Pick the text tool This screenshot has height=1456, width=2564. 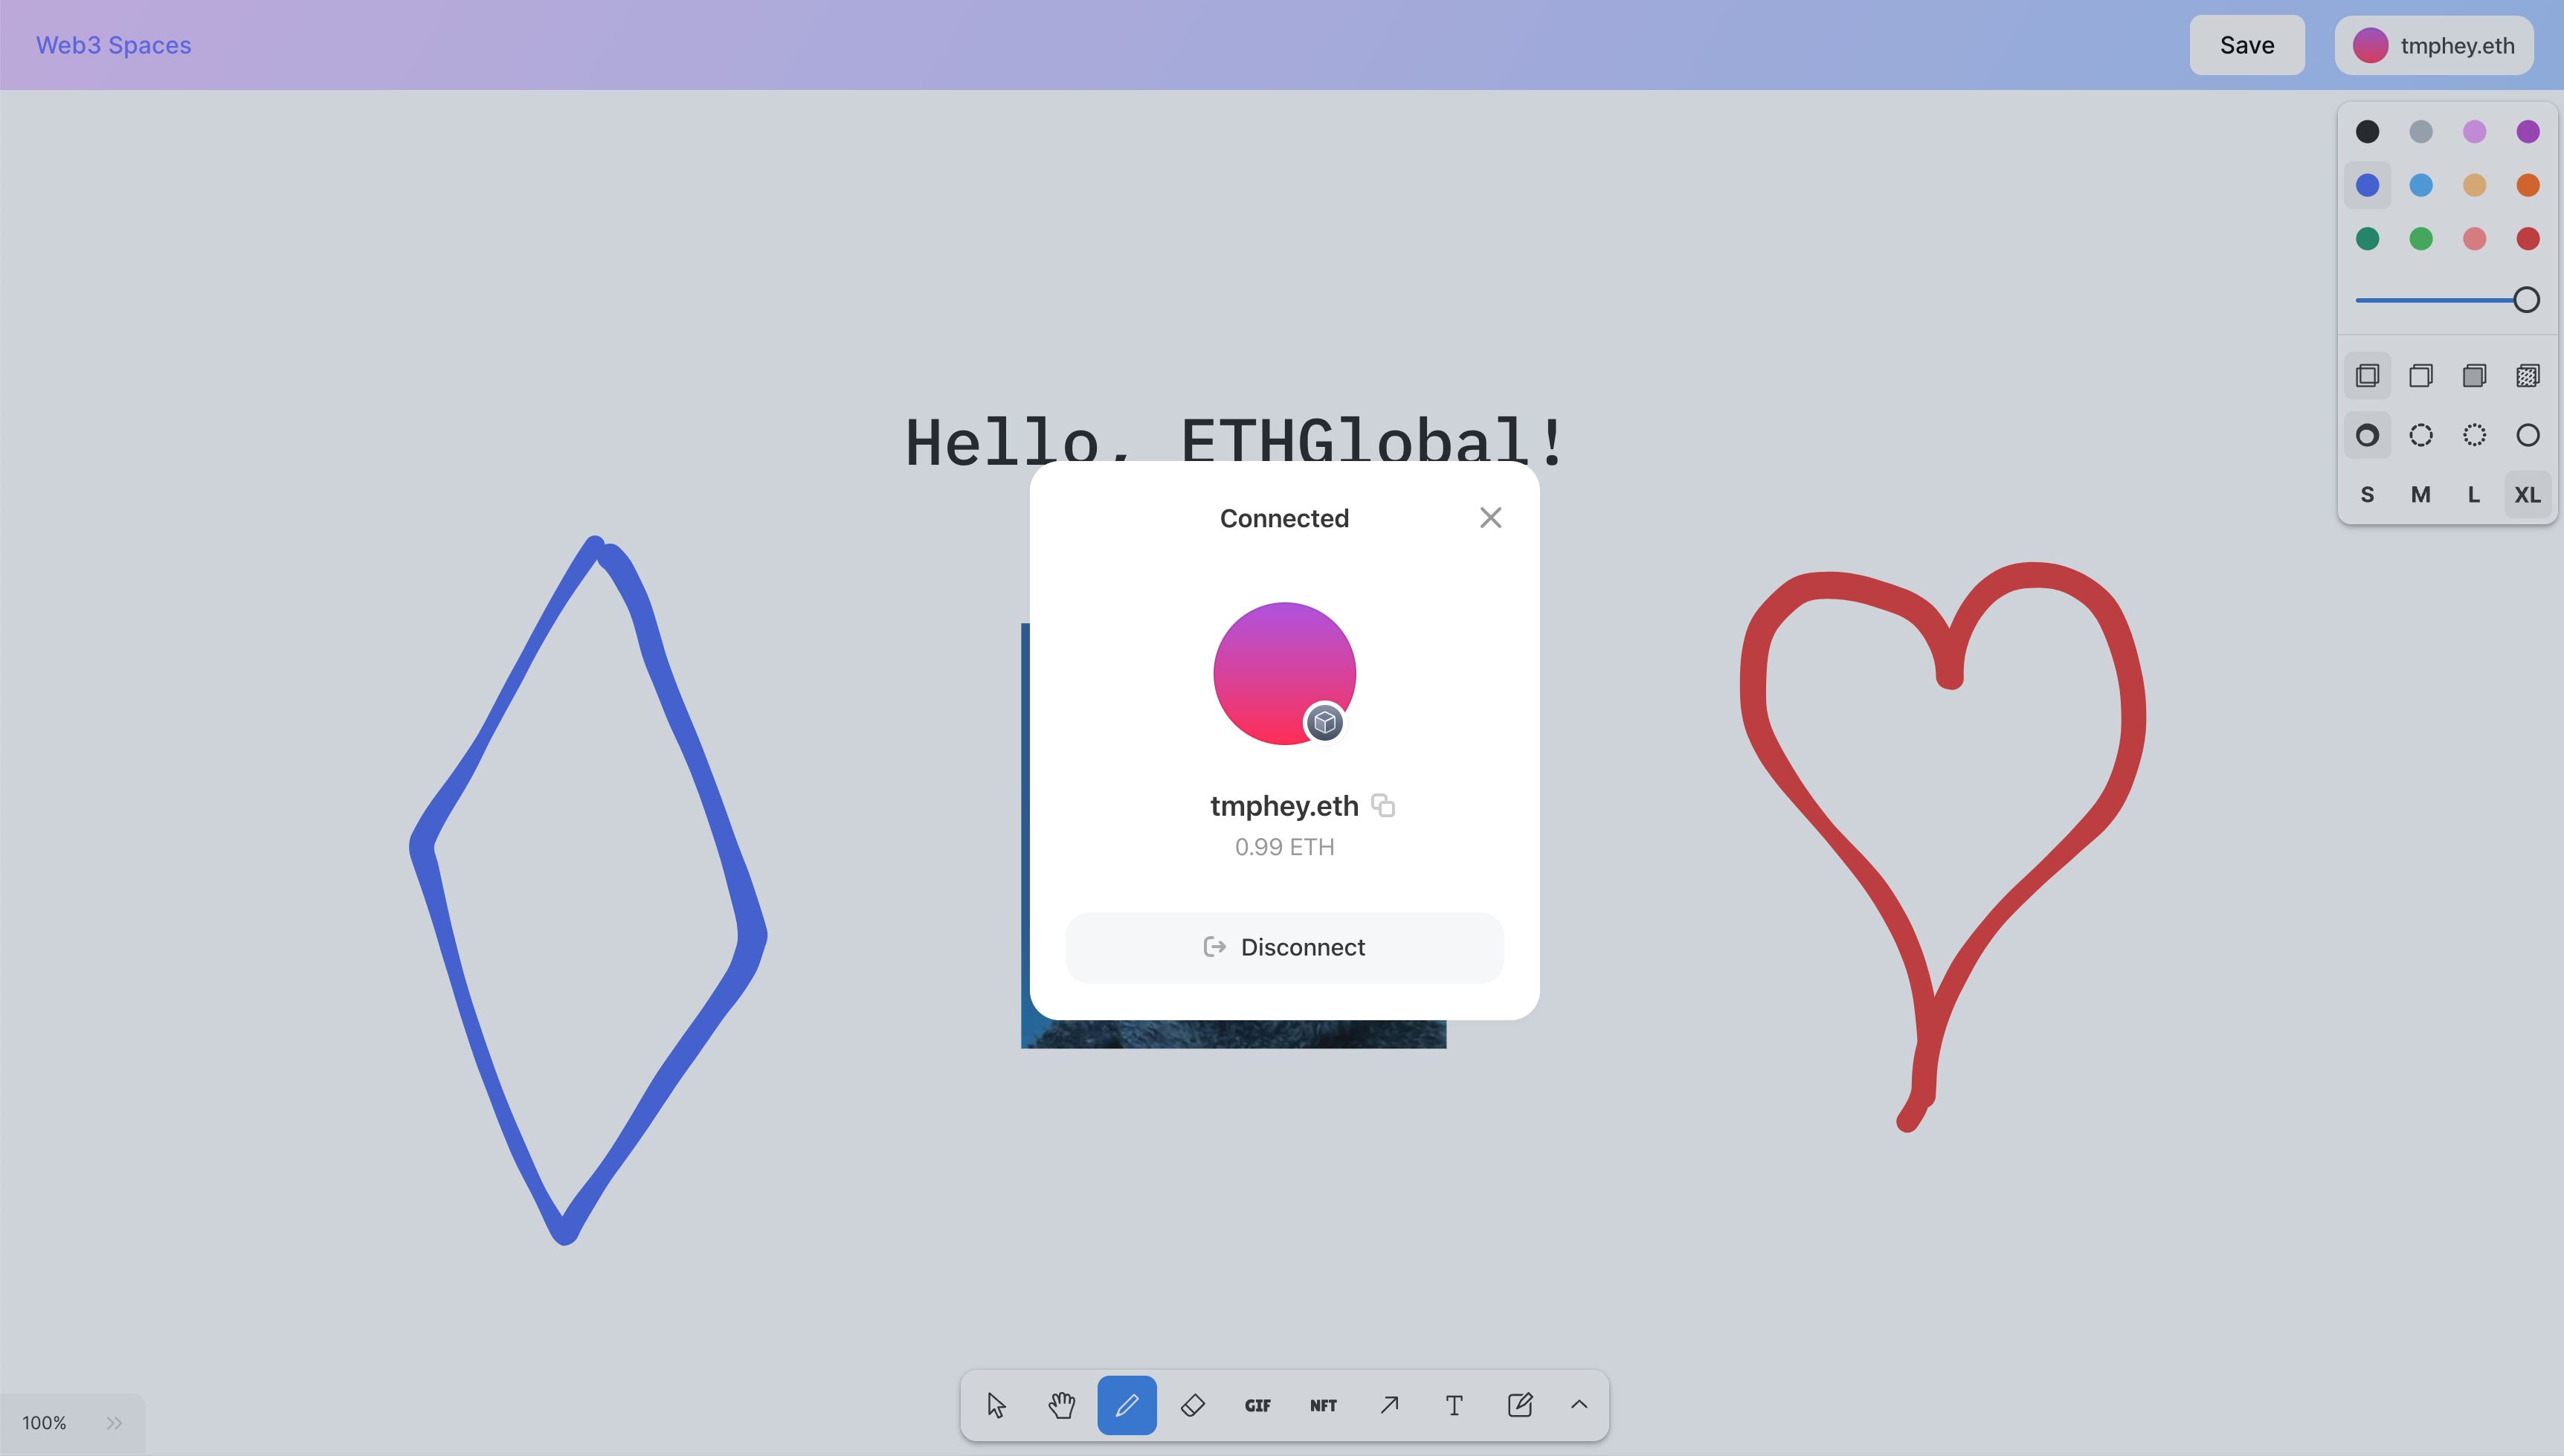pyautogui.click(x=1454, y=1405)
